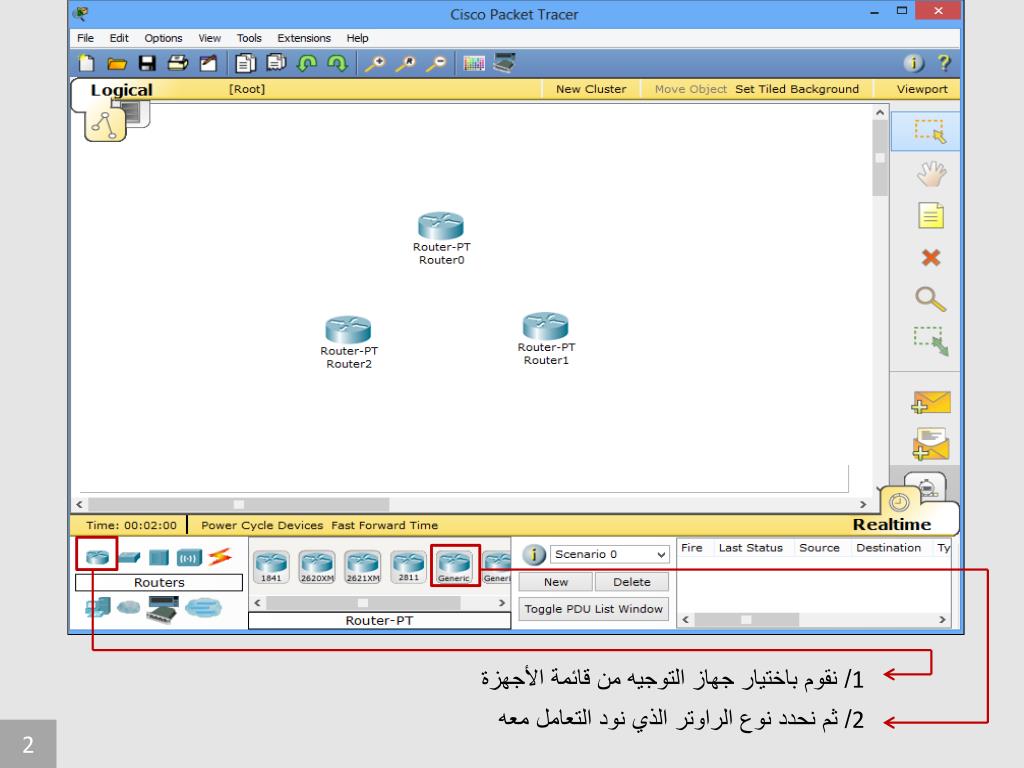Screen dimensions: 1024x768
Task: Click the New Cluster button
Action: 591,89
